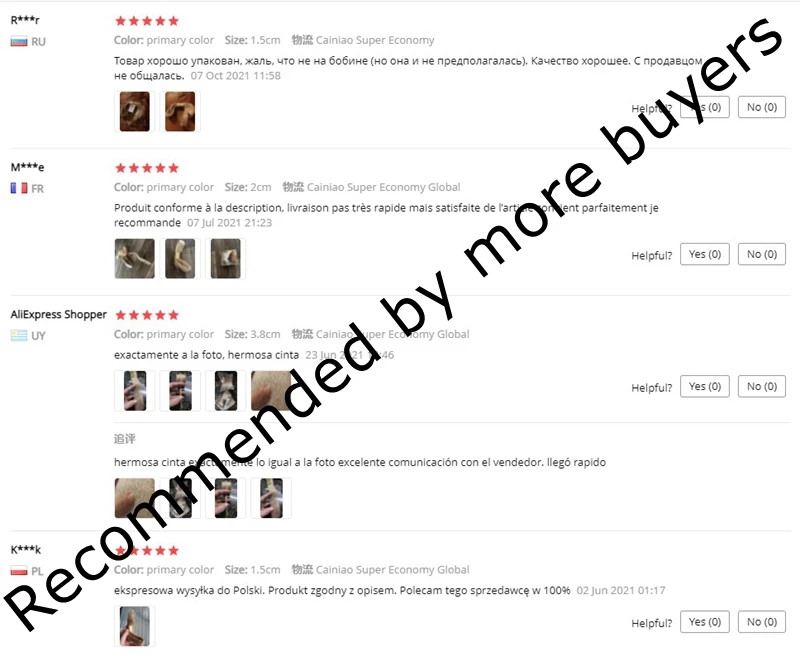Open the single photo in K***k's review

[135, 626]
